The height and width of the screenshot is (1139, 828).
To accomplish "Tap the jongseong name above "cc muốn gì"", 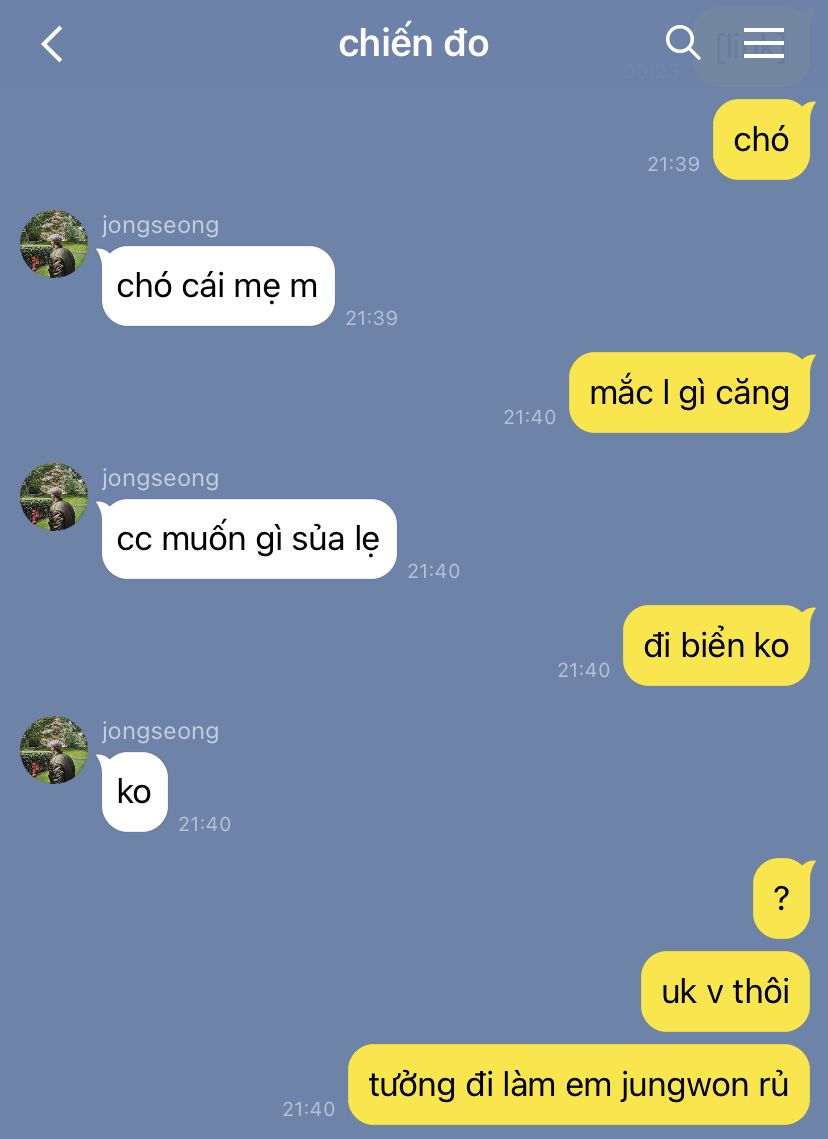I will [x=161, y=478].
